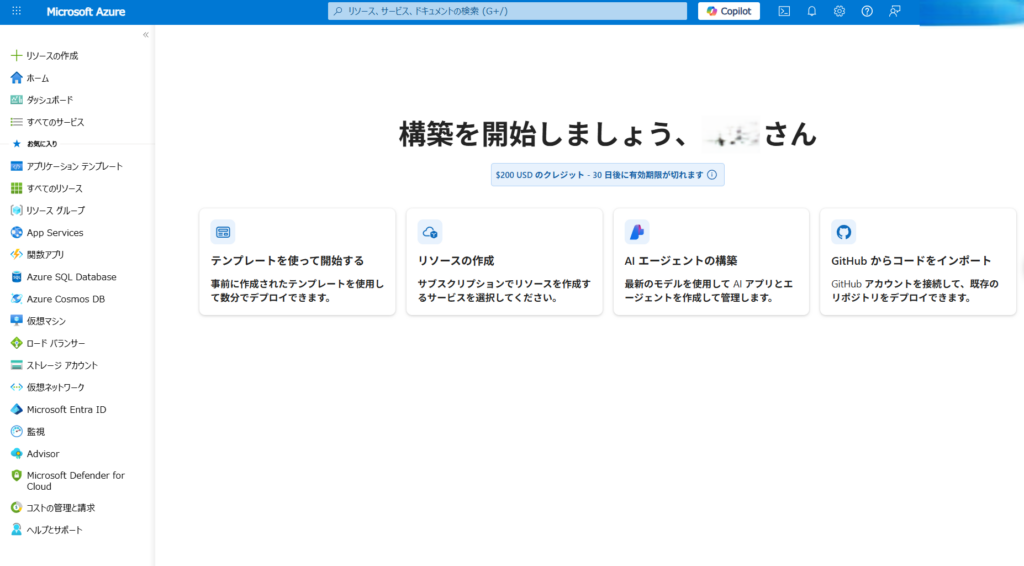
Task: Open the help question mark icon
Action: point(867,11)
